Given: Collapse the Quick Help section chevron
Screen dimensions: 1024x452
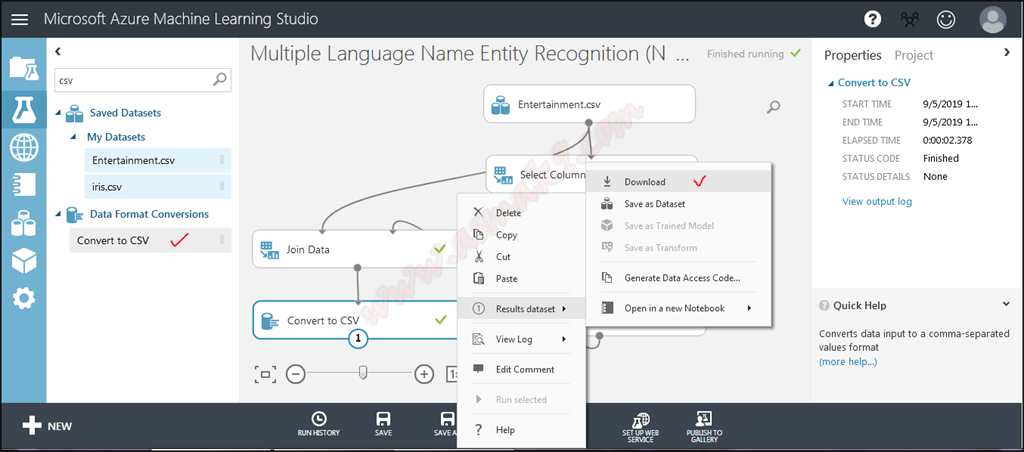Looking at the screenshot, I should [1006, 304].
